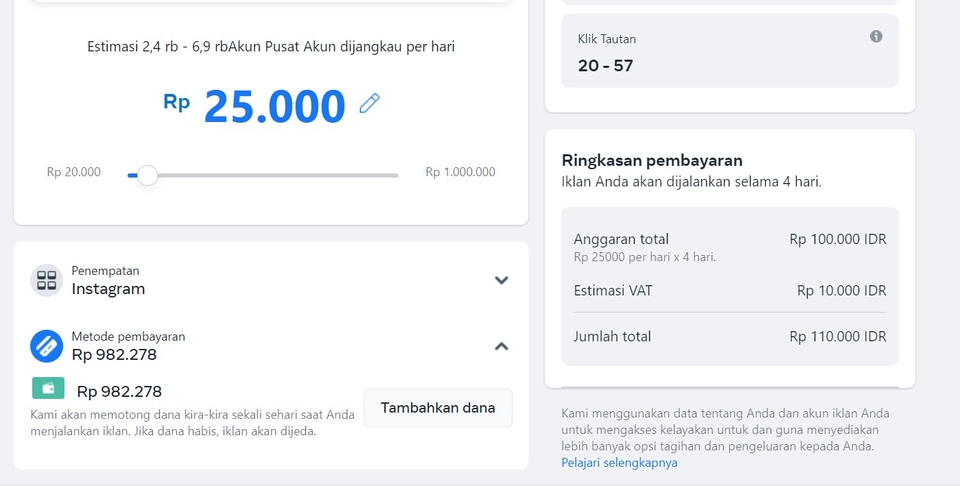
Task: Expand the Penempatan section chevron
Action: (502, 280)
